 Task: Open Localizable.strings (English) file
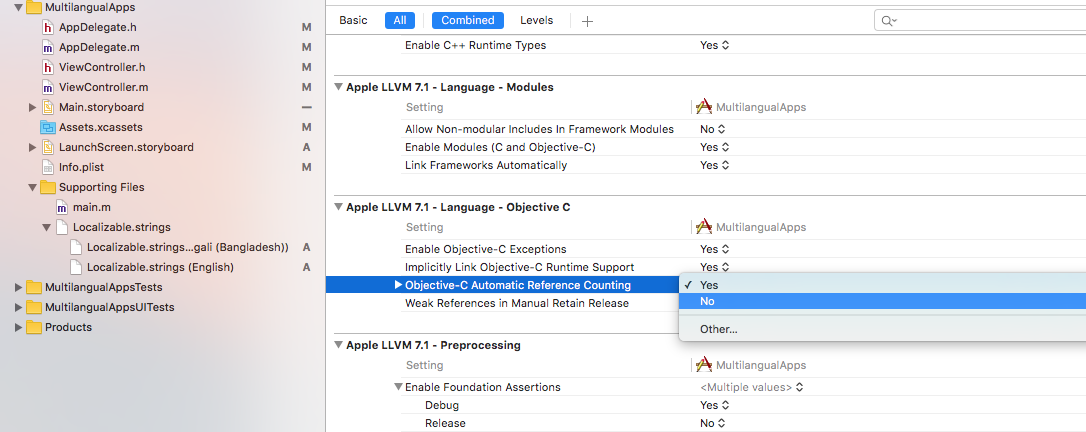(x=160, y=267)
